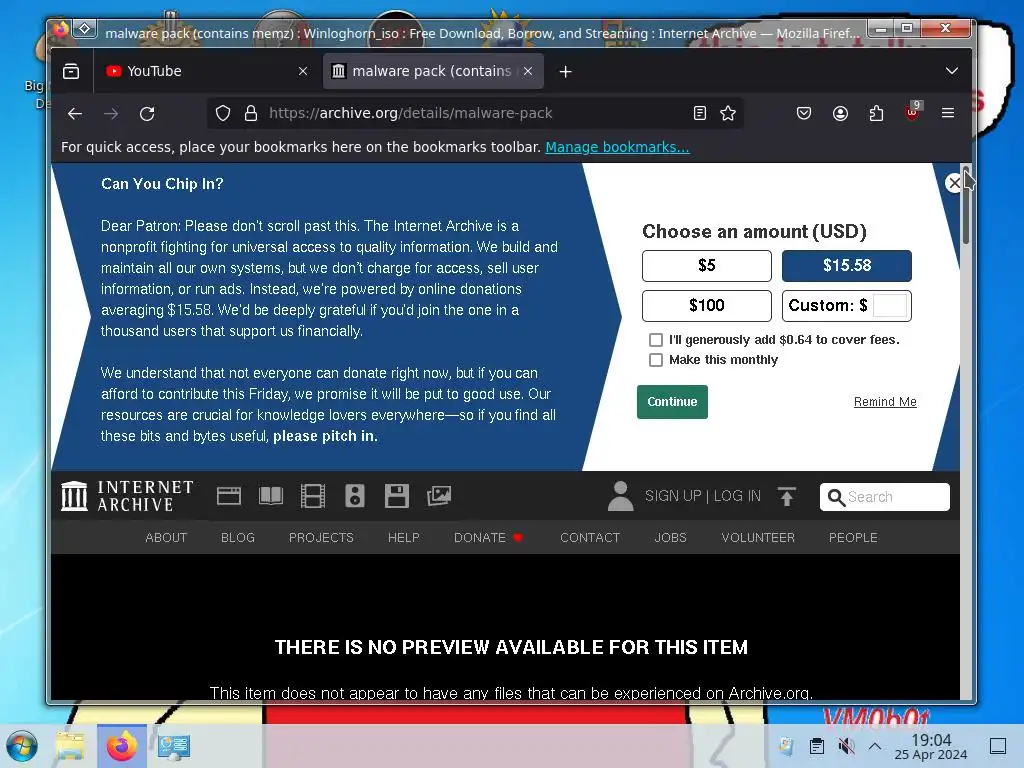This screenshot has width=1024, height=768.
Task: Click the Internet Archive Search box
Action: [885, 497]
